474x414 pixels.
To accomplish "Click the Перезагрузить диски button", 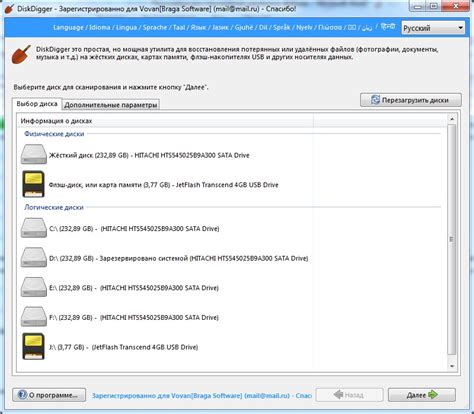I will pos(411,100).
